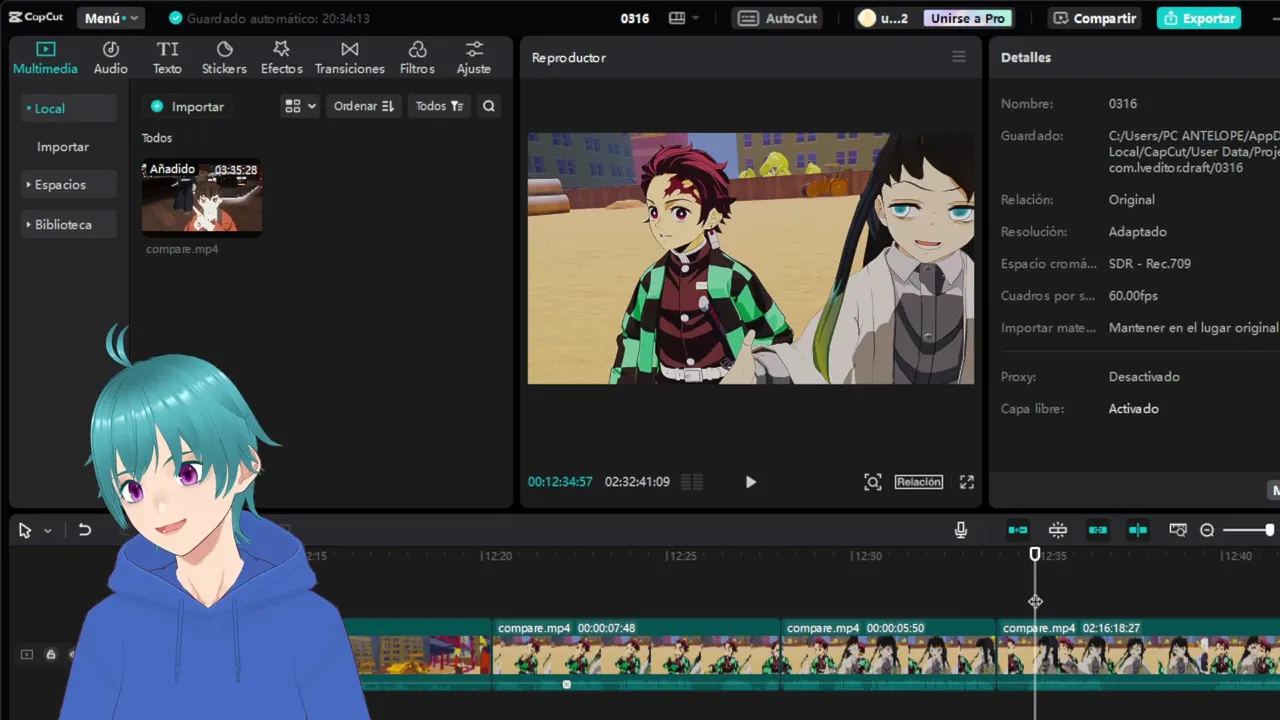Select the compare.mp4 clip 00:00:05:50
This screenshot has height=720, width=1280.
(889, 654)
